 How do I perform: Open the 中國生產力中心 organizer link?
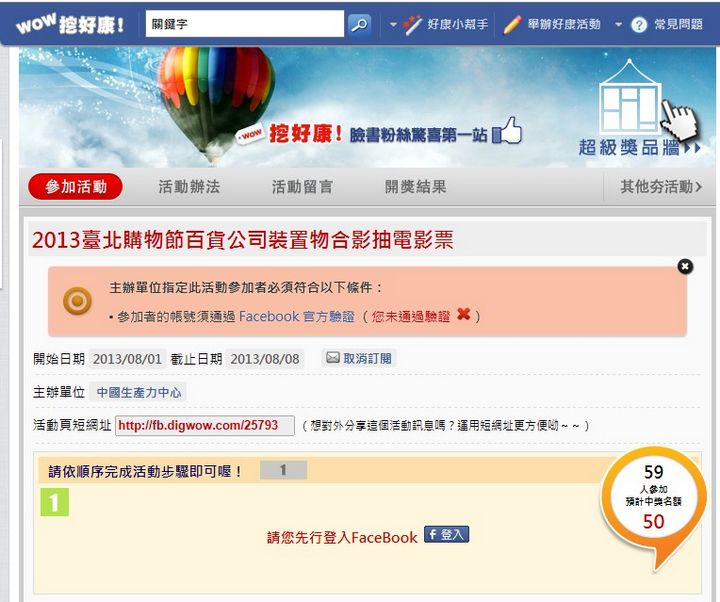139,392
